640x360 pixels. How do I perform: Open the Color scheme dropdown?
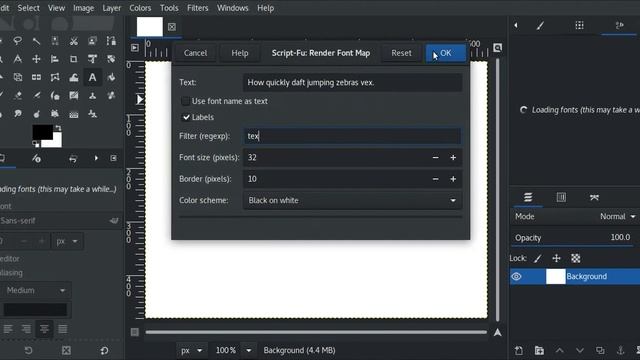point(353,200)
